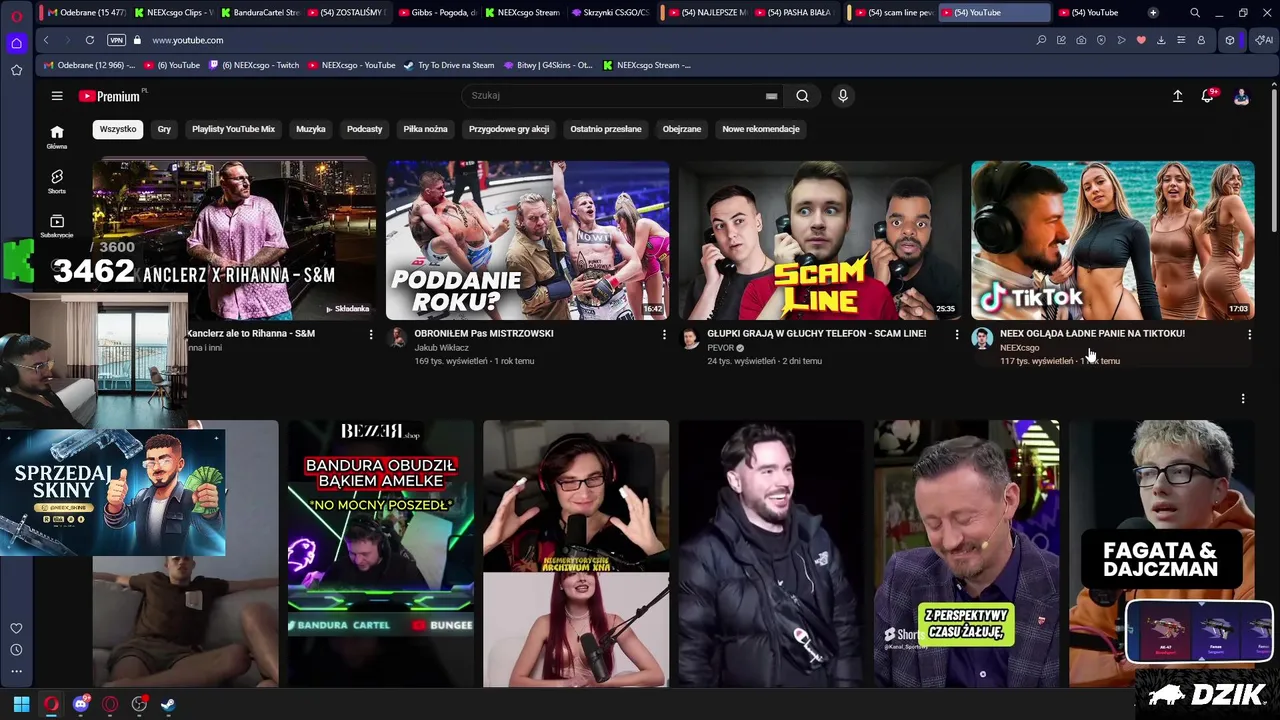Open Try To Drive na Steam bookmark
Screen dimensions: 1280x720
pyautogui.click(x=449, y=65)
